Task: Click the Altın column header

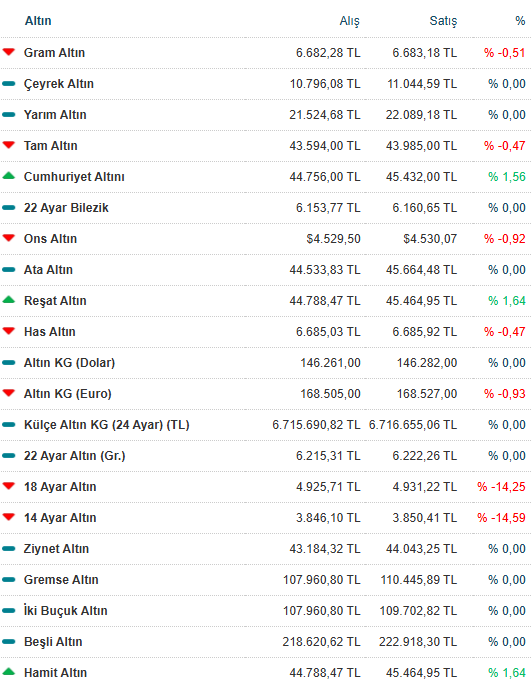Action: click(38, 21)
